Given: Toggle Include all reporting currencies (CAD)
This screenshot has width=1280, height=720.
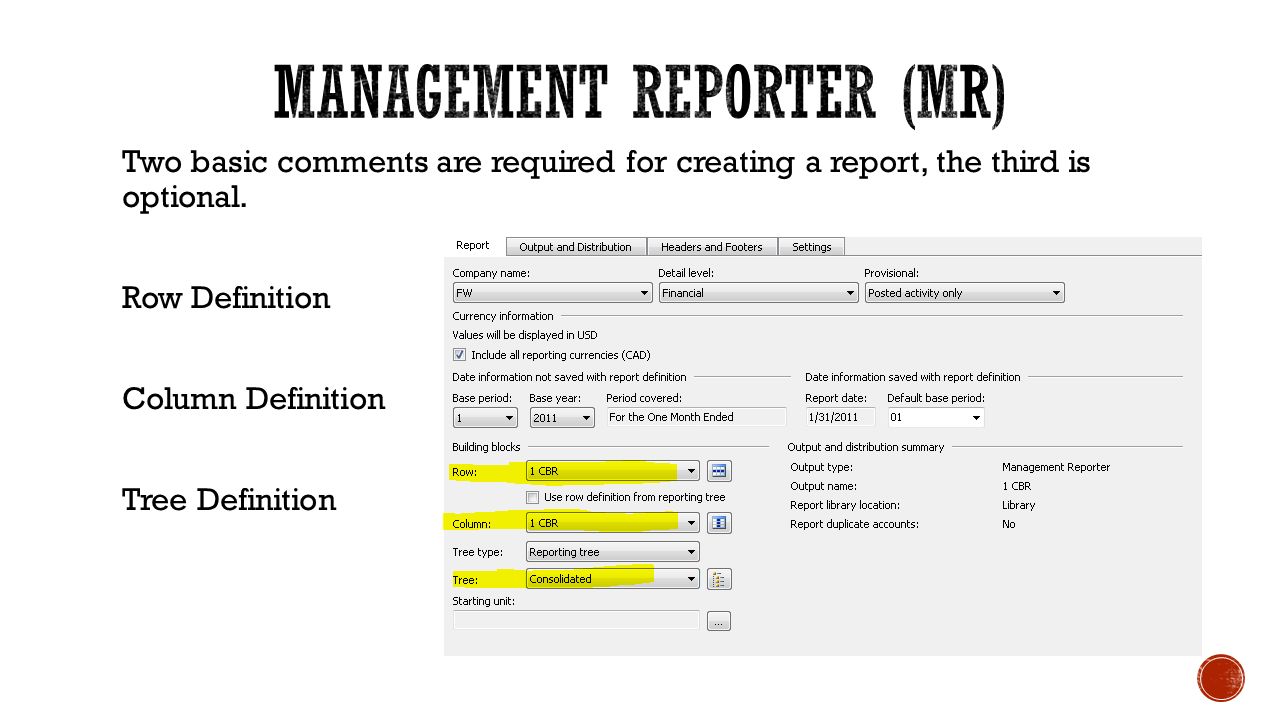Looking at the screenshot, I should [x=459, y=355].
